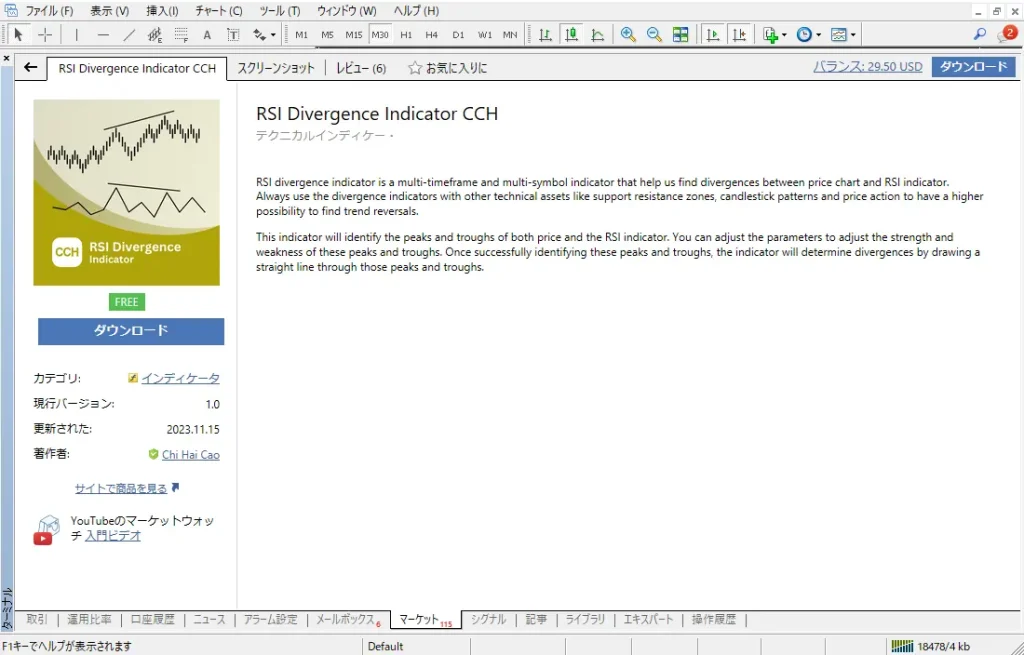Switch to スクリーンショット tab

pos(276,68)
